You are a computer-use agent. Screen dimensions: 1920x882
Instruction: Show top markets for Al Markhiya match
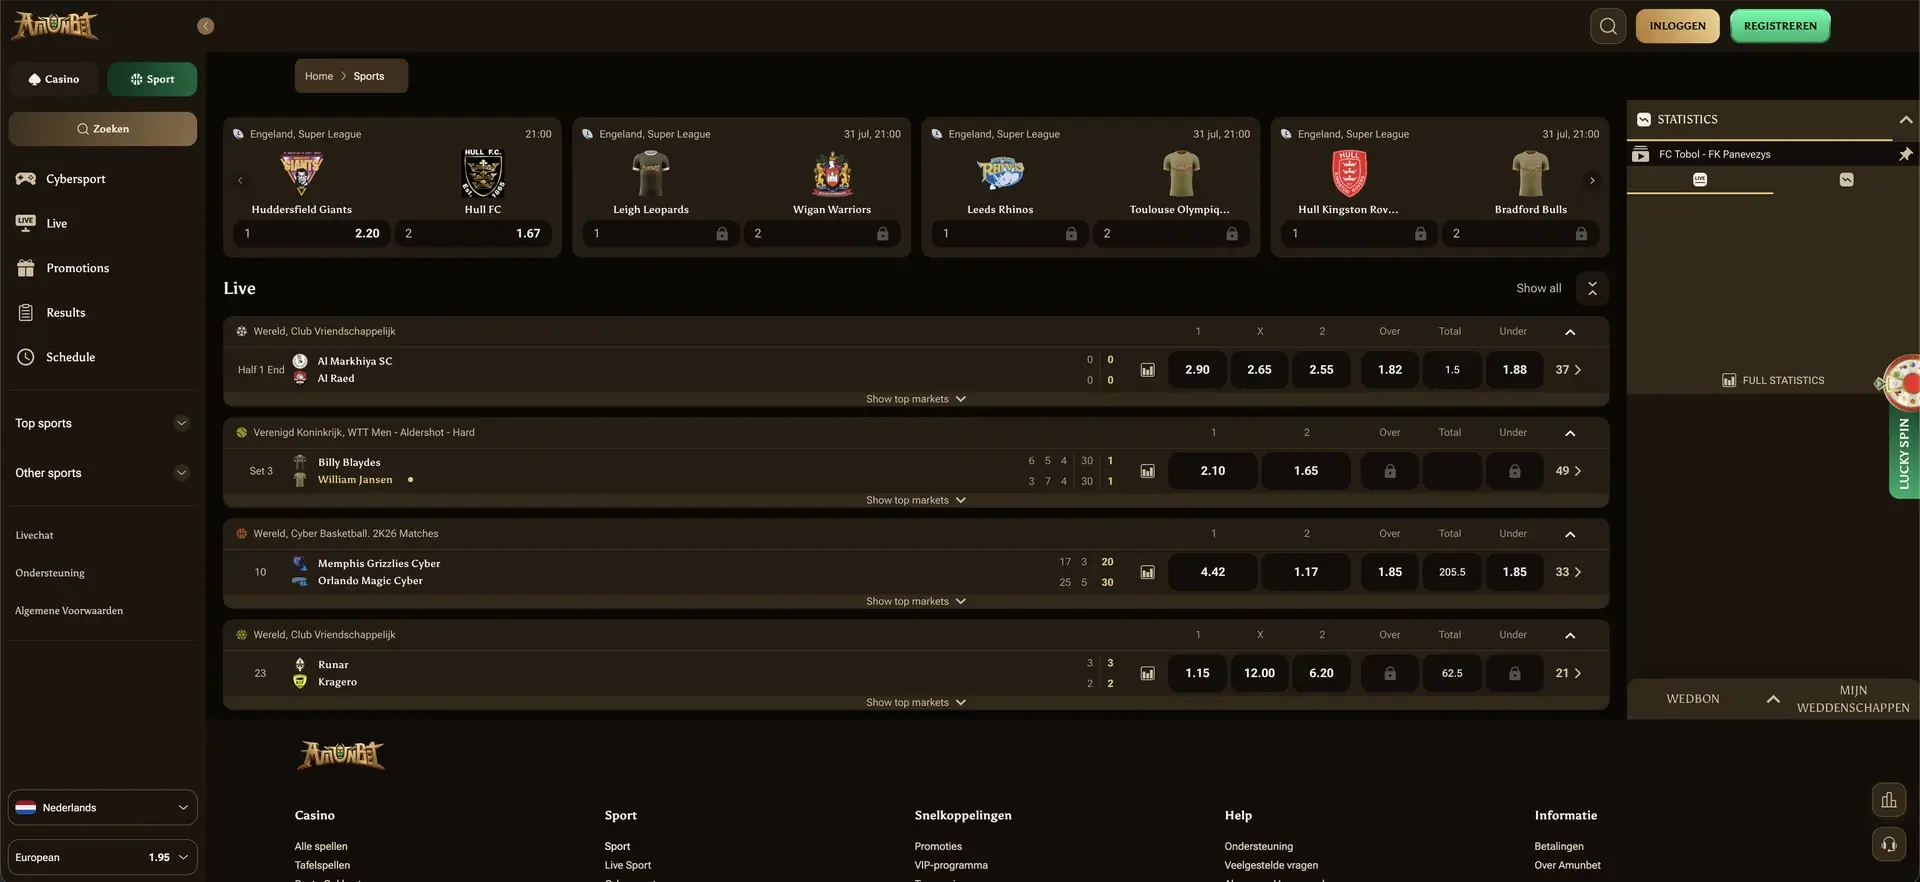(916, 399)
